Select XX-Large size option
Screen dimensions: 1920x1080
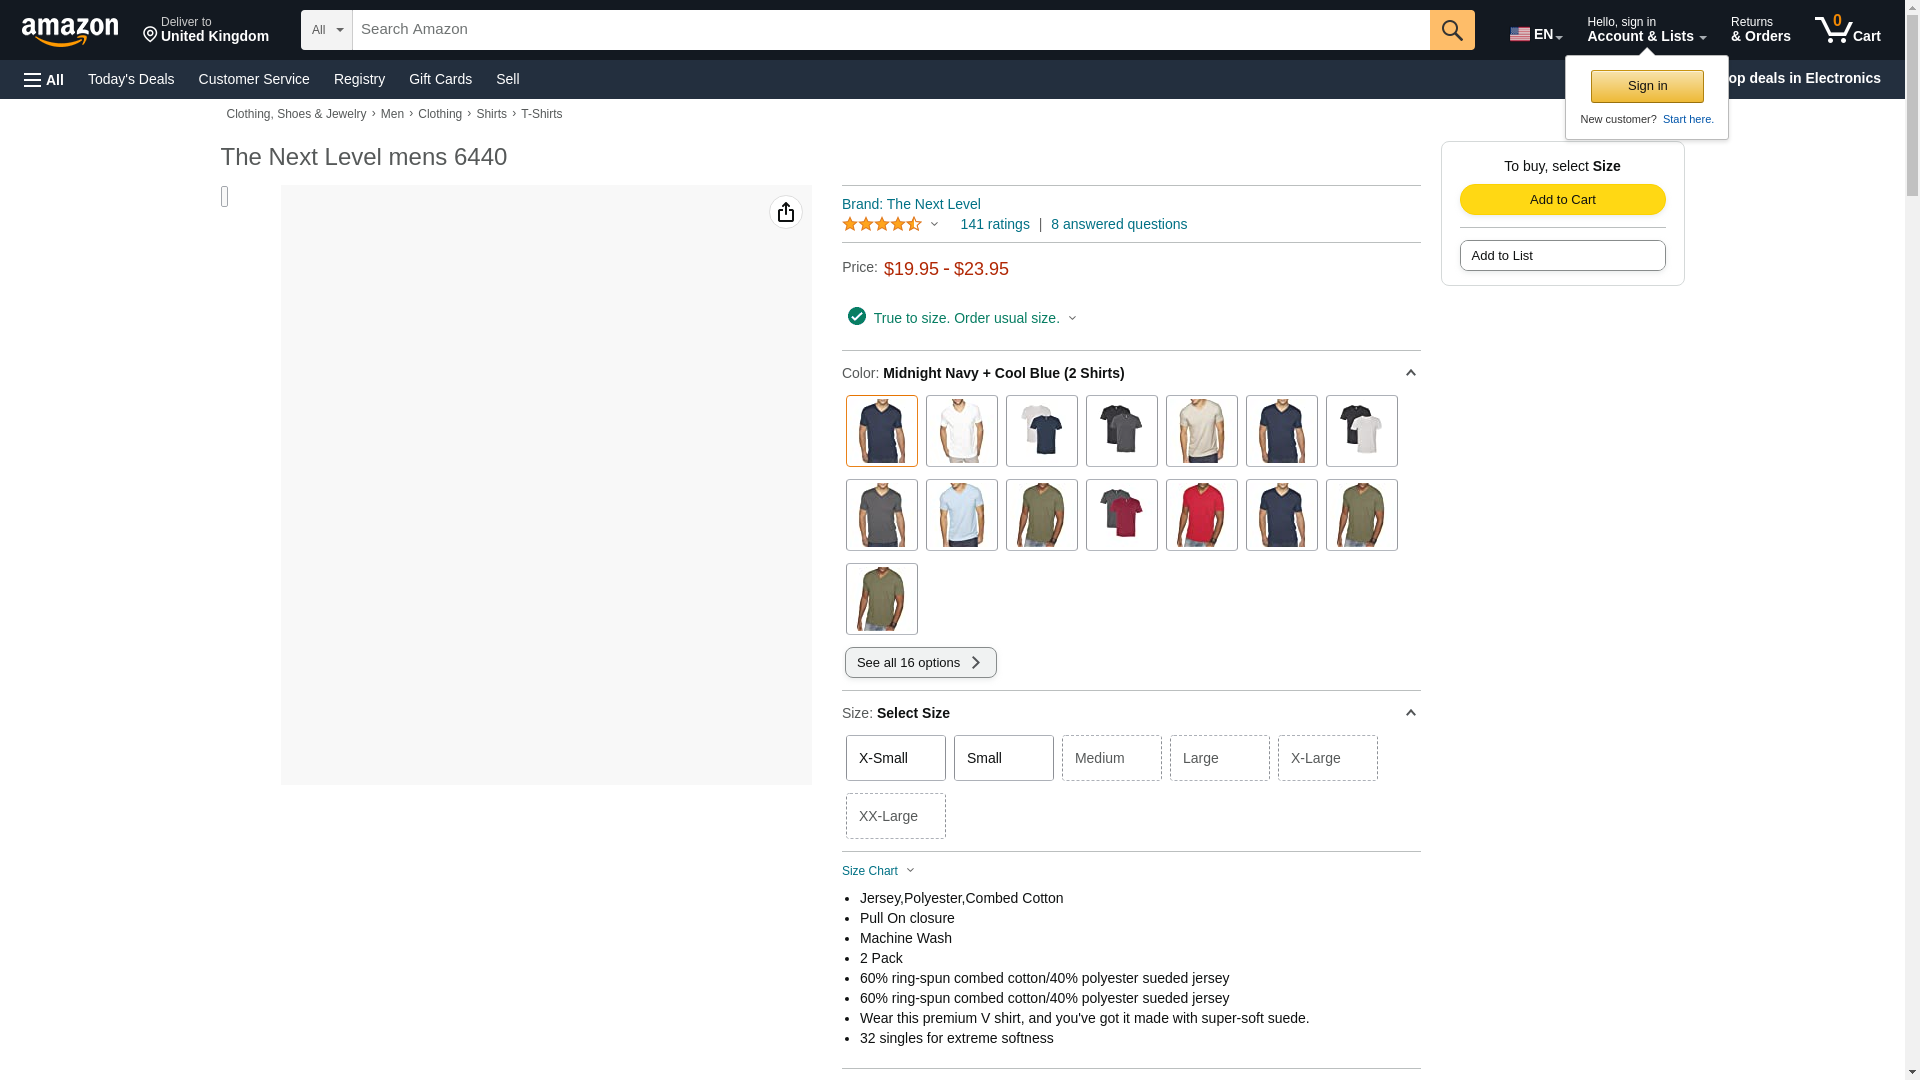895,816
